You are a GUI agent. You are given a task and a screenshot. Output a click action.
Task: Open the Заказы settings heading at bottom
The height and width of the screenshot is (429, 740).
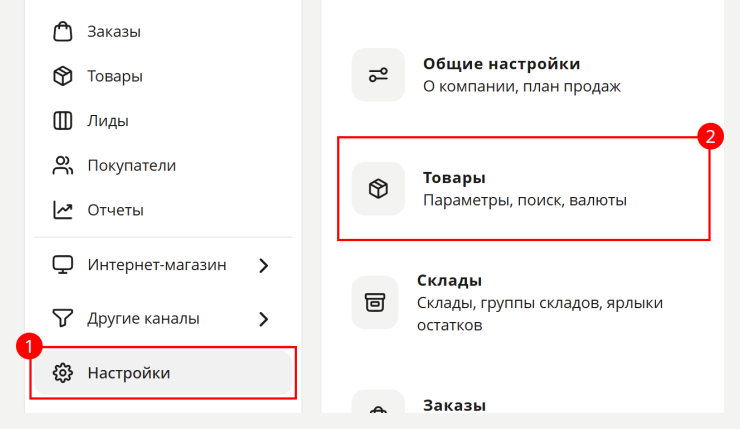coord(454,405)
